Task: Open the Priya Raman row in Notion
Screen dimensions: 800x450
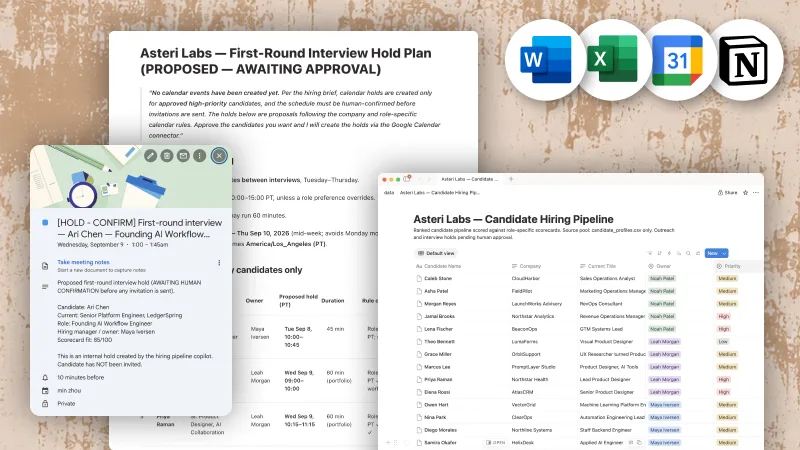Action: coord(438,380)
